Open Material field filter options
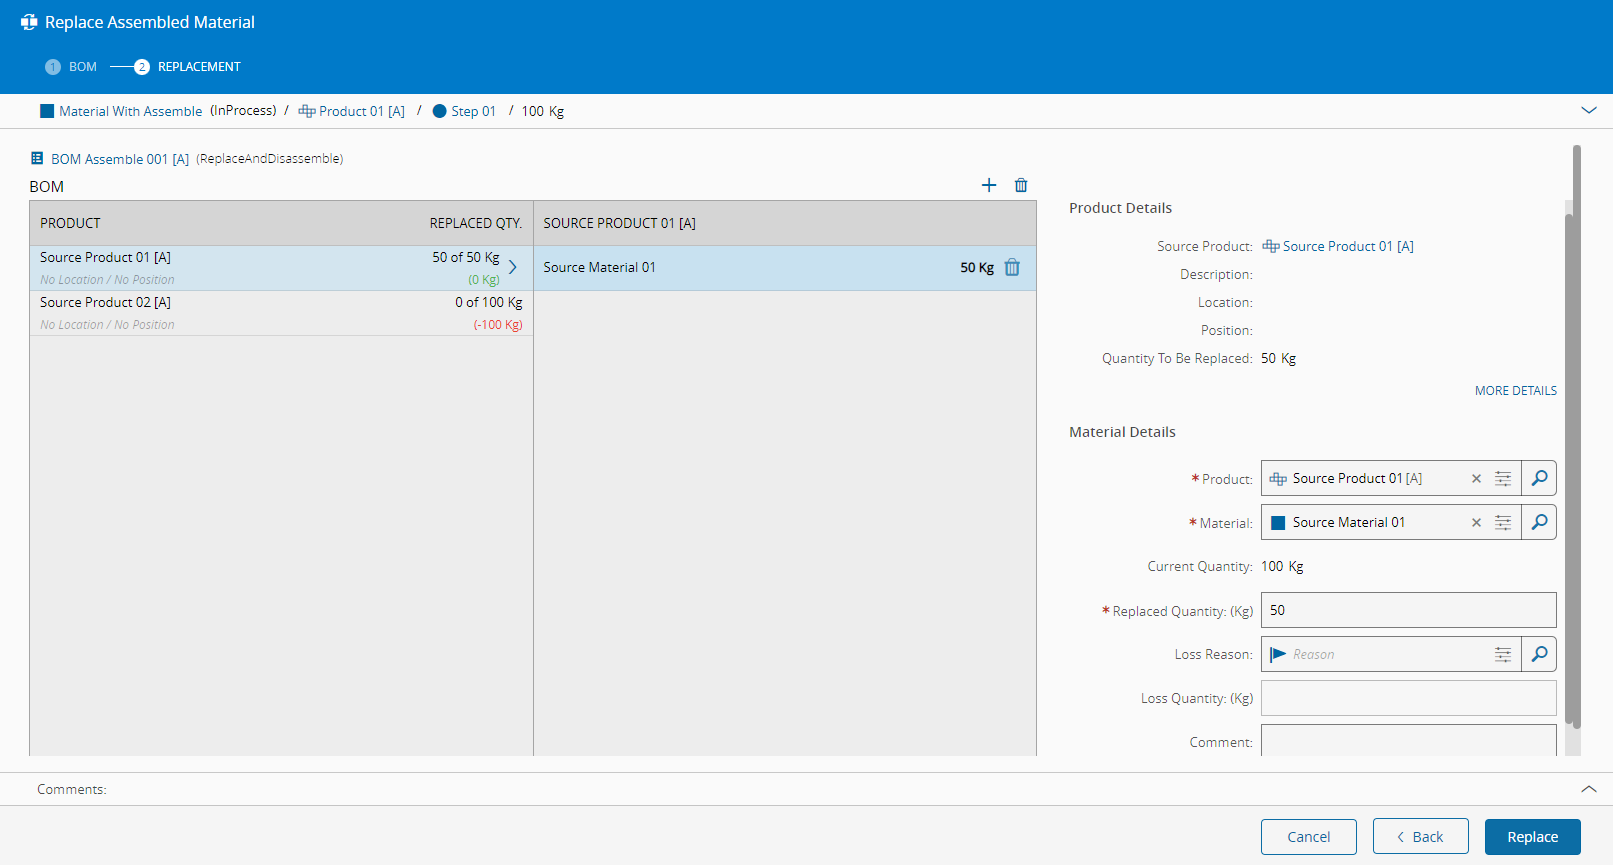 coord(1502,523)
